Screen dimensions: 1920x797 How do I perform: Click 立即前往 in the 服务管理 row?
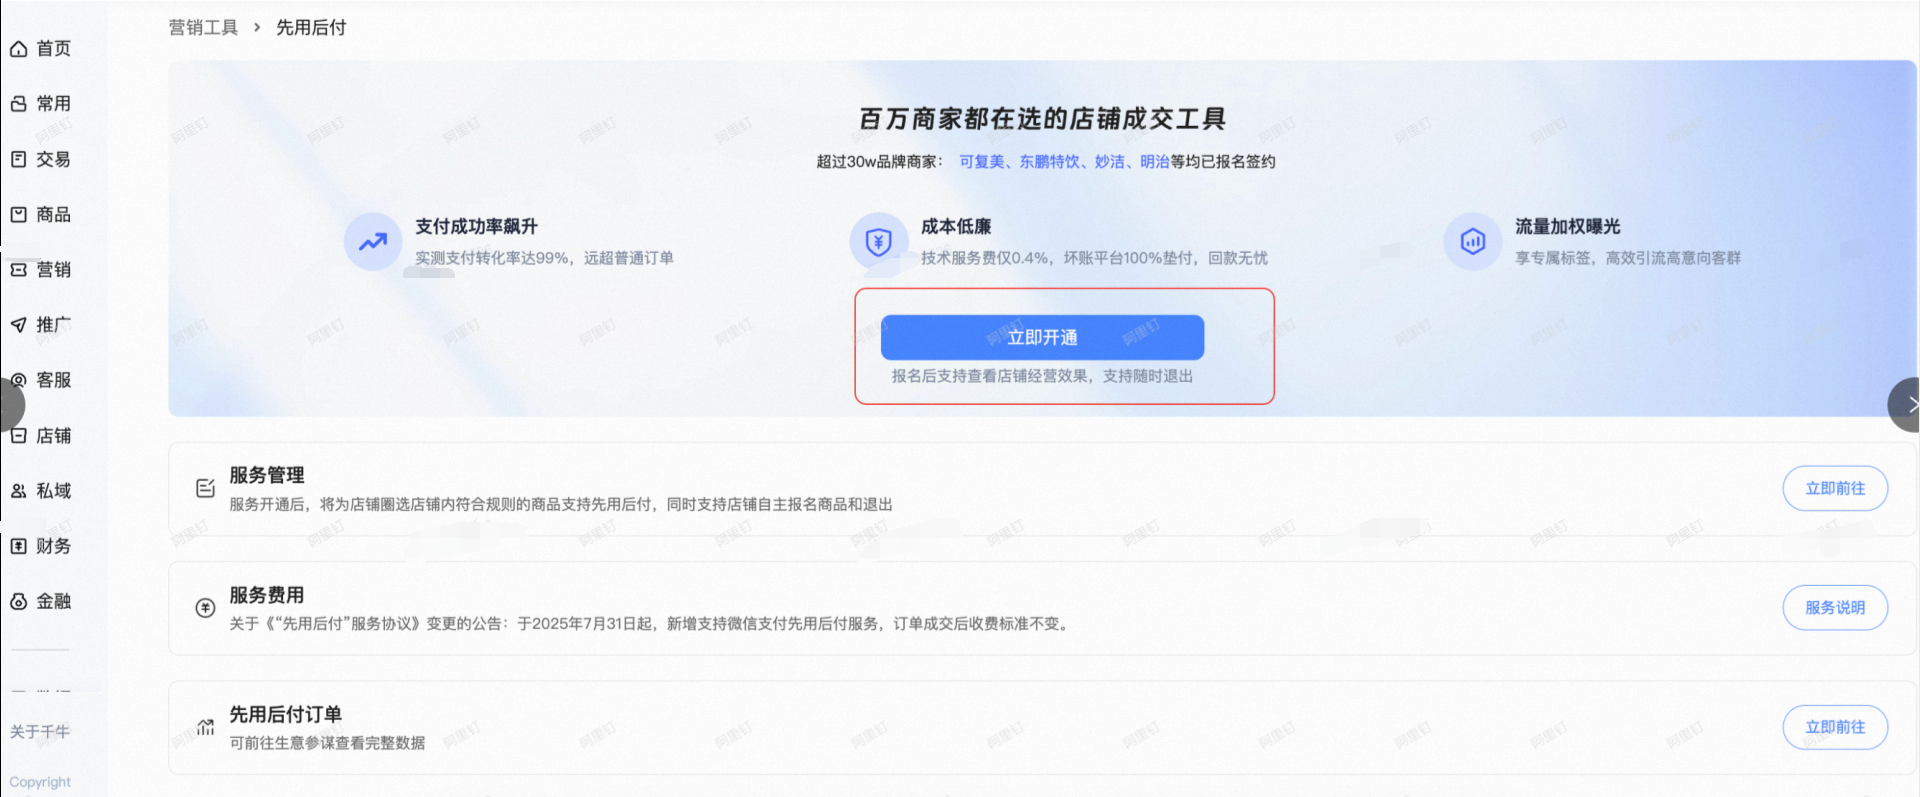coord(1835,489)
